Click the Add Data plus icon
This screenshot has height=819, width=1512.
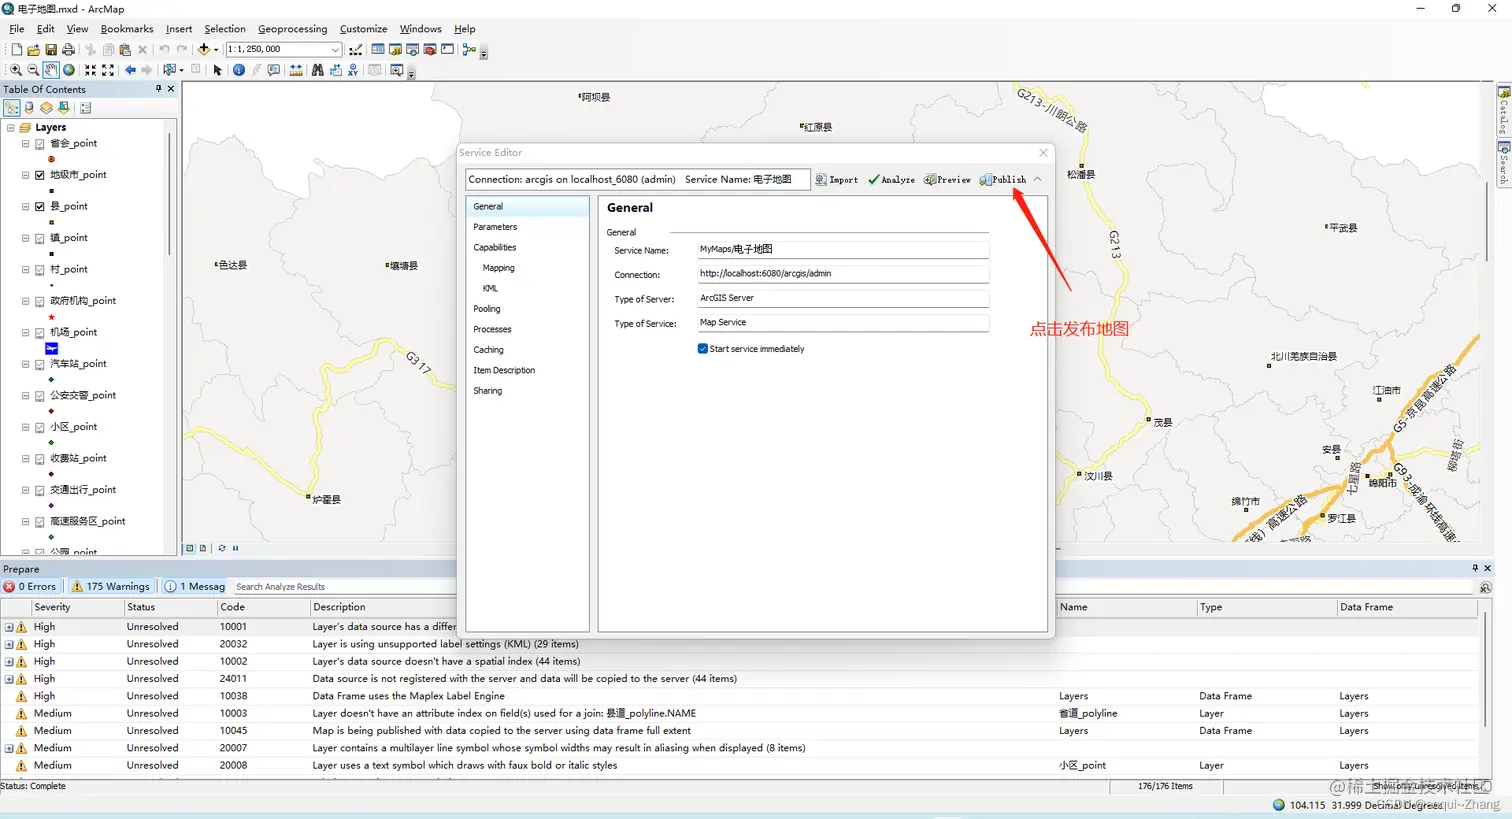pyautogui.click(x=204, y=49)
